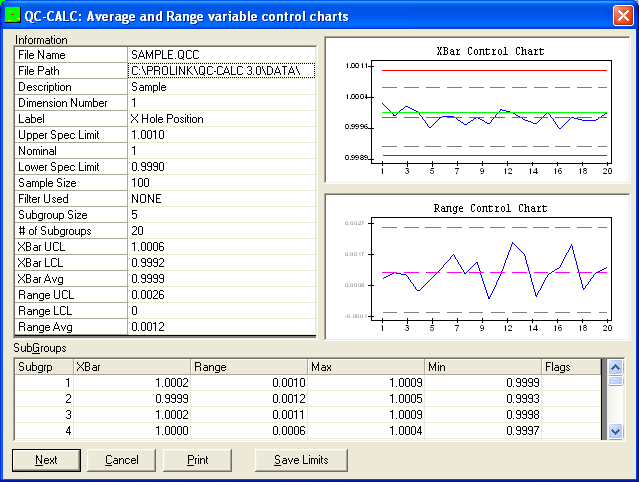Screen dimensions: 639x482
Task: Click the QC-CALC app icon in title bar
Action: click(x=13, y=15)
